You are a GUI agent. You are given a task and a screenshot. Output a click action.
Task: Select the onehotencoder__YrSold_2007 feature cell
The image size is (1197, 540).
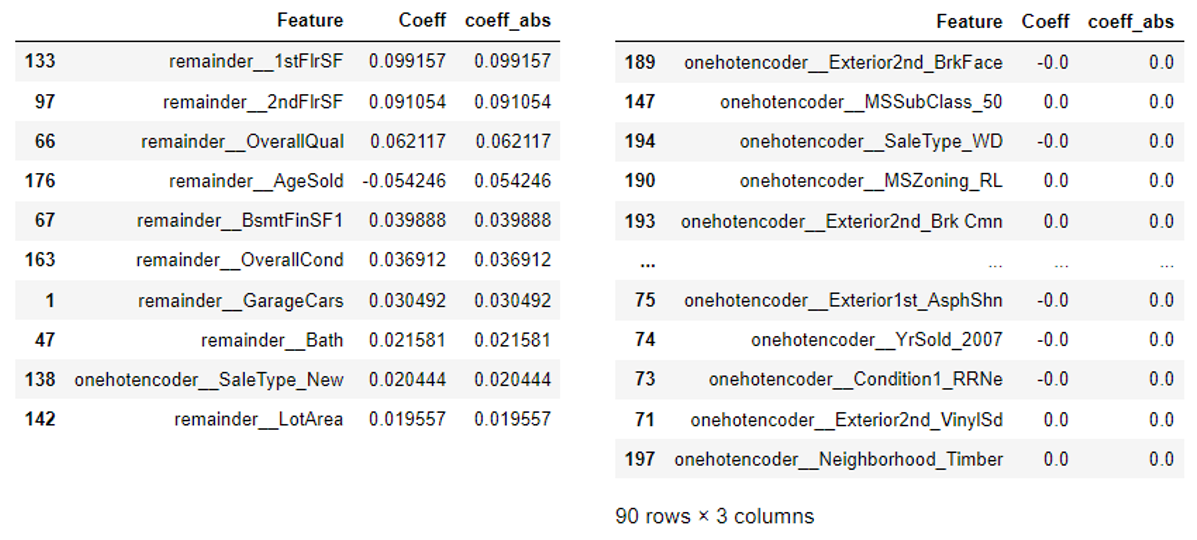tap(877, 340)
